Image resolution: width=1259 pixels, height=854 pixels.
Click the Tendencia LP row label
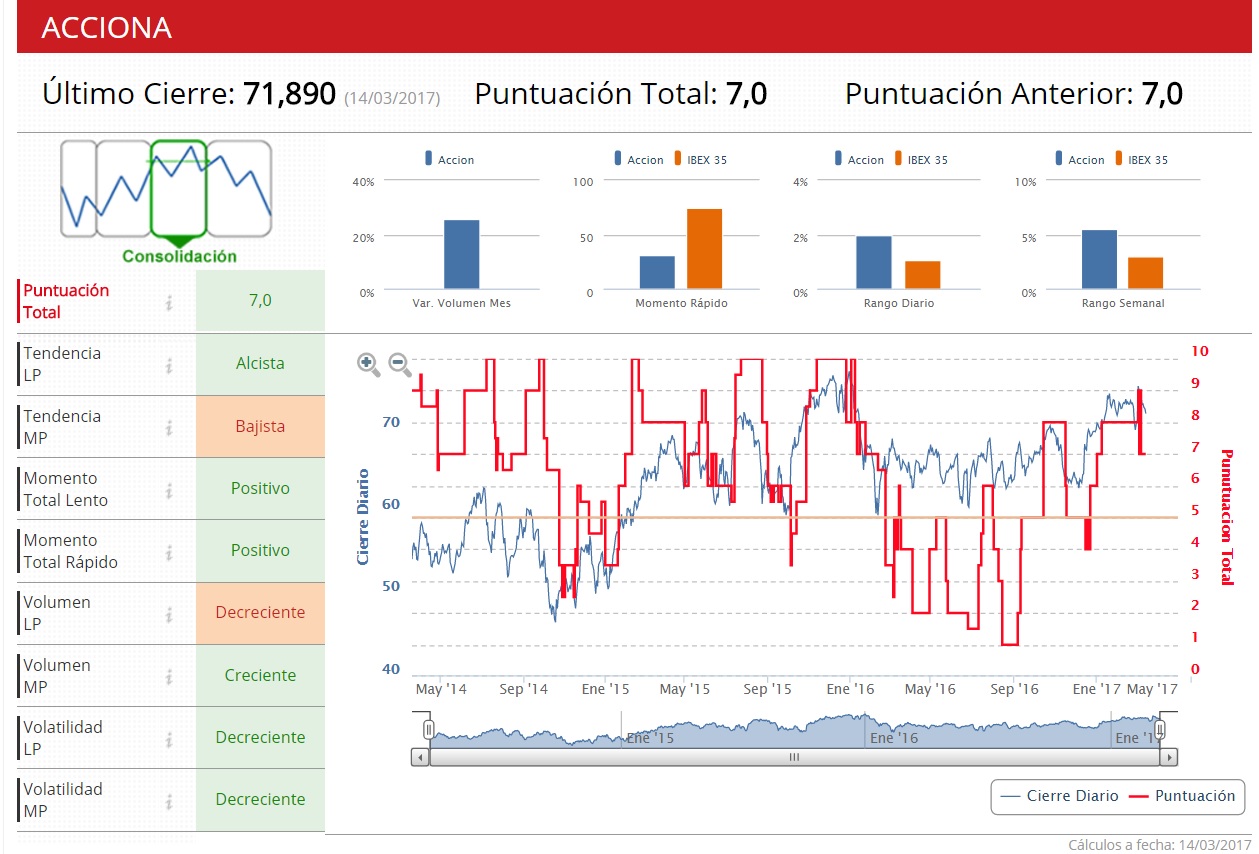[x=62, y=364]
